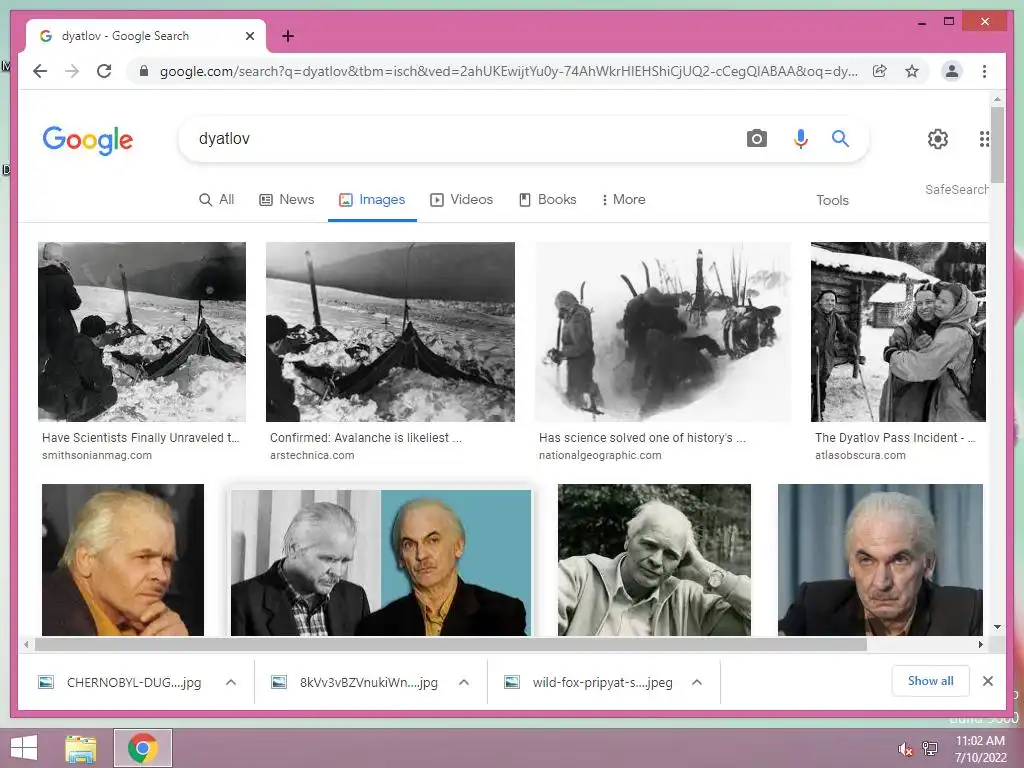The width and height of the screenshot is (1024, 768).
Task: Click Chrome icon in taskbar
Action: pos(143,748)
